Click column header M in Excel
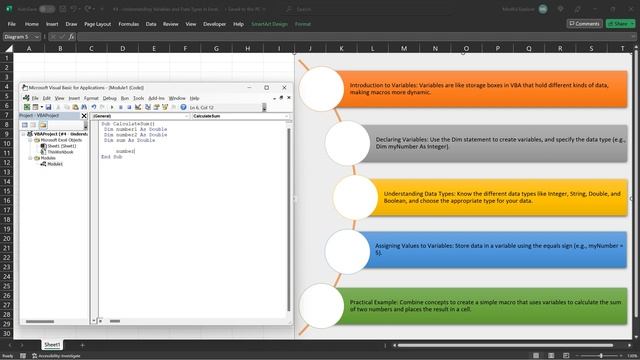 [x=404, y=49]
